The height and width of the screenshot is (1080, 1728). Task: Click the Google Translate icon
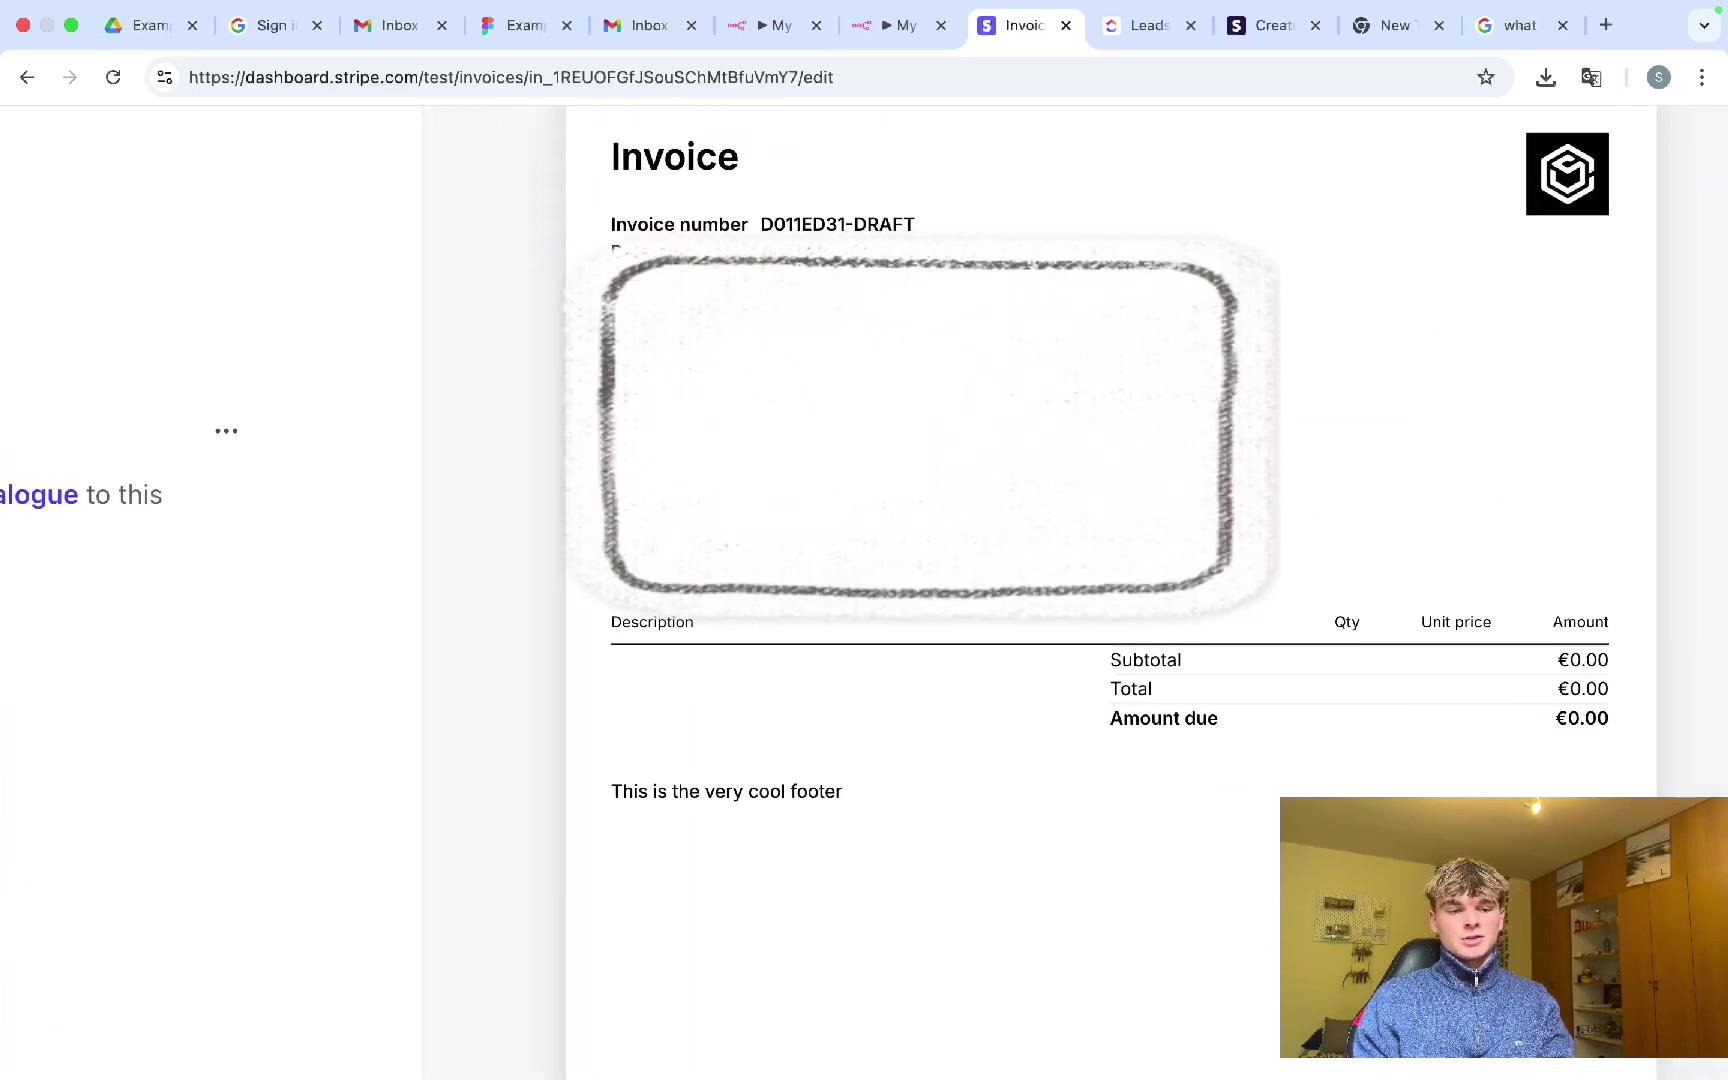[1591, 77]
